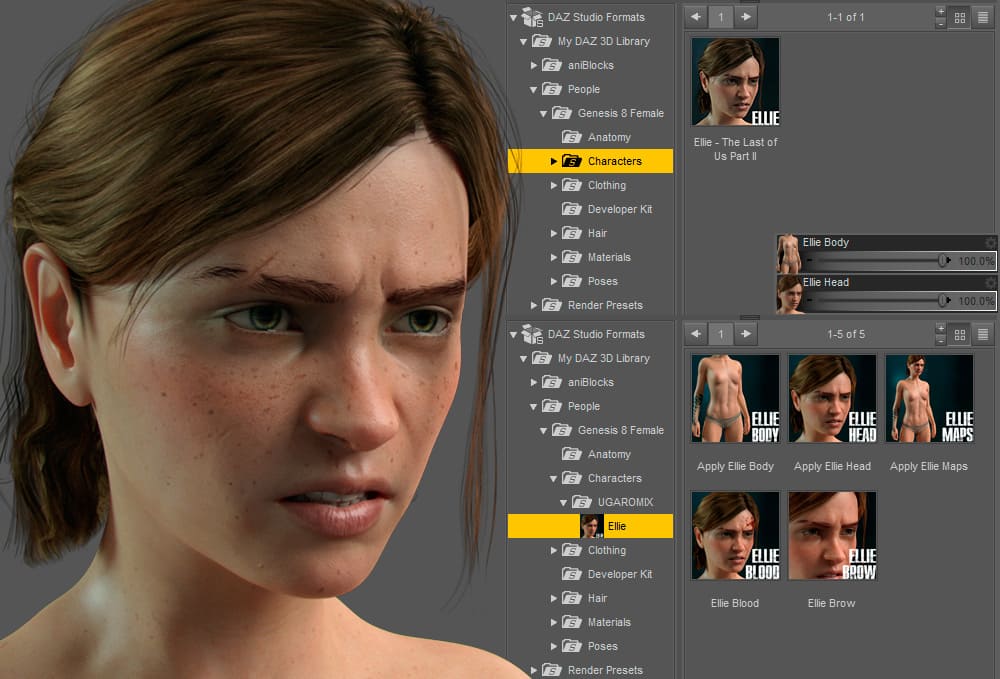
Task: Increase thumbnail size with the top plus button
Action: [941, 11]
